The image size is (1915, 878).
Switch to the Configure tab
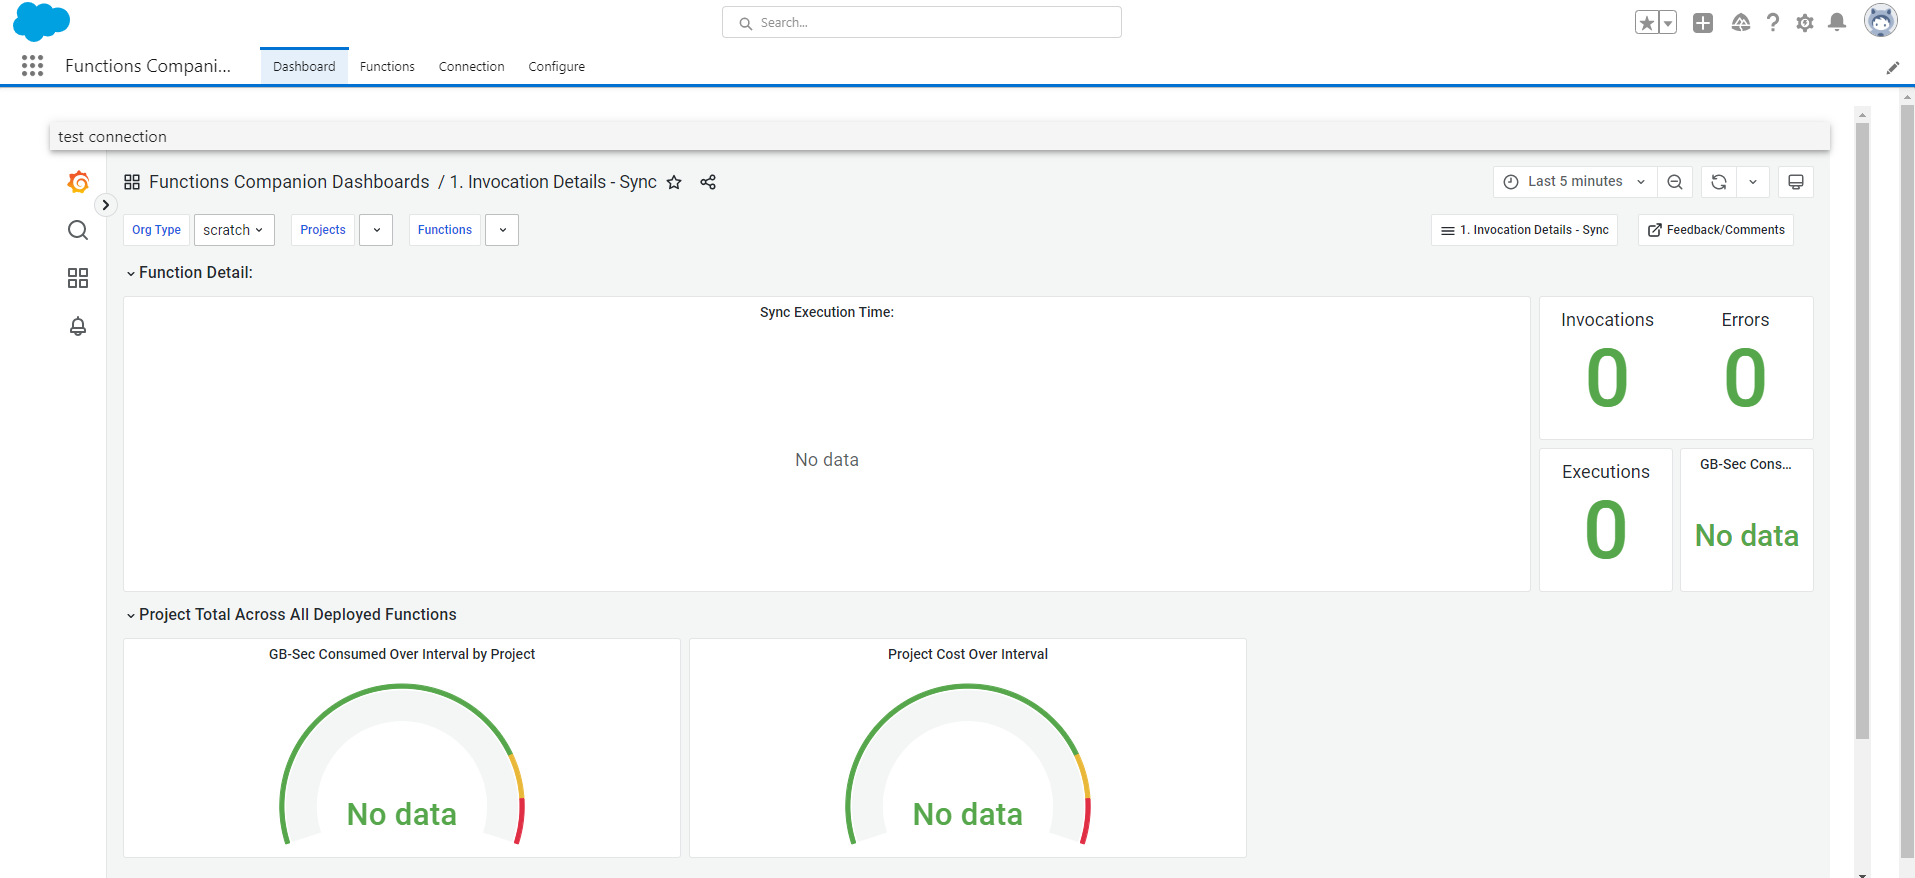[556, 66]
